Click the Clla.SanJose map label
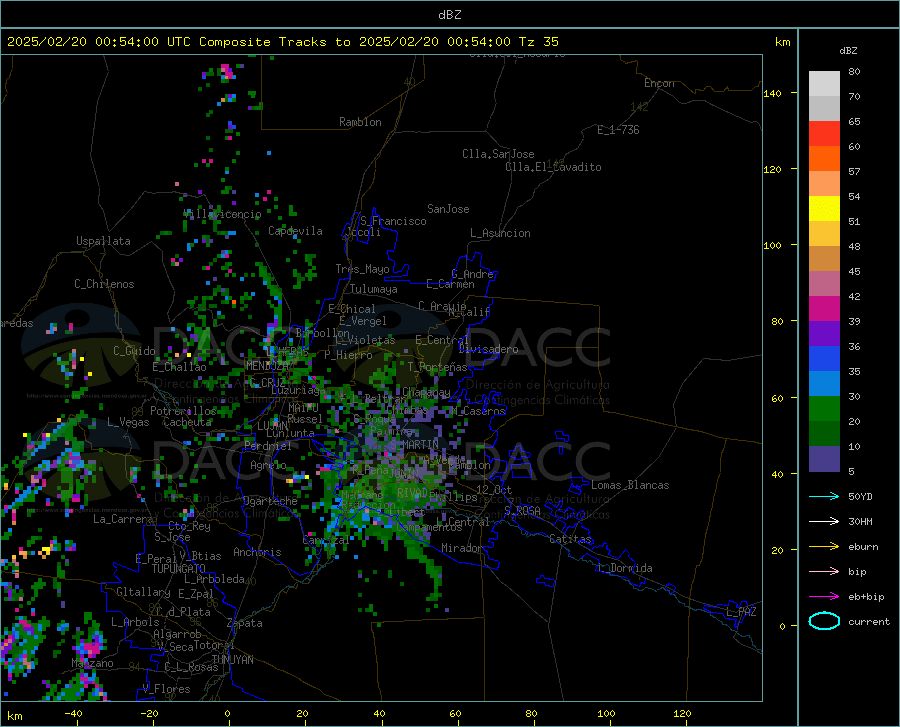Screen dimensions: 900x727 pyautogui.click(x=498, y=154)
